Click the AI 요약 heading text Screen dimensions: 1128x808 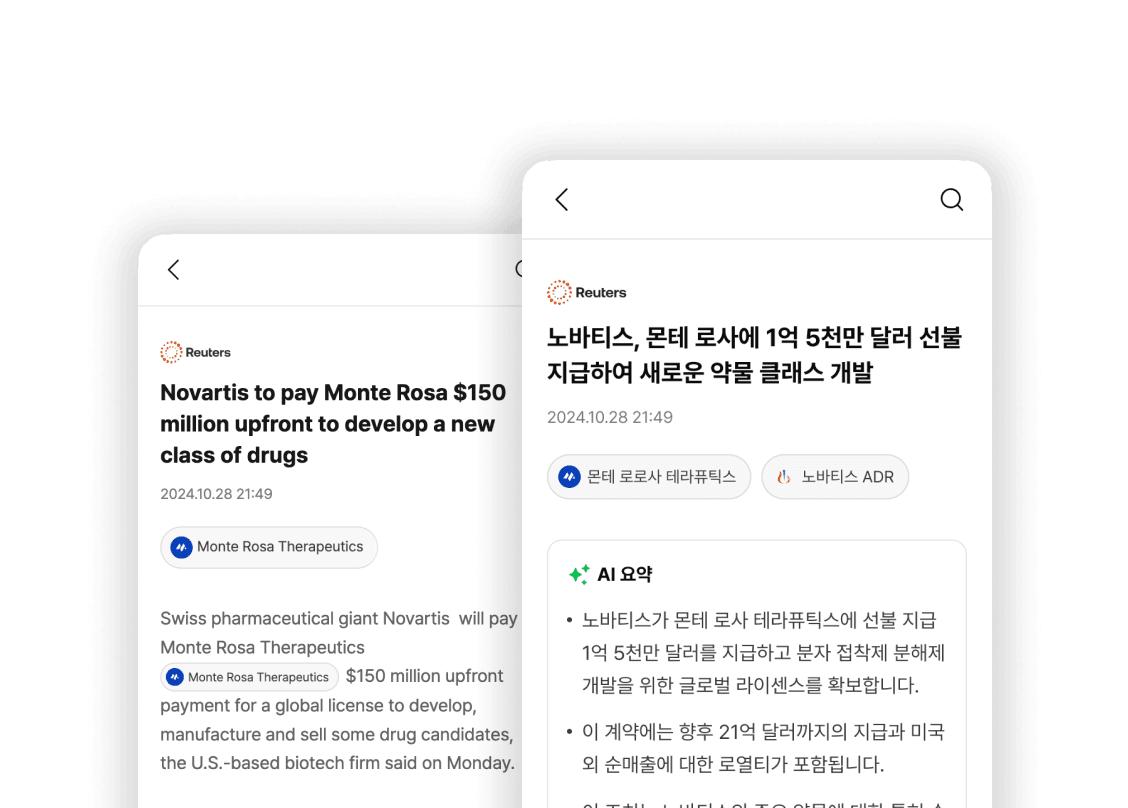(x=624, y=574)
